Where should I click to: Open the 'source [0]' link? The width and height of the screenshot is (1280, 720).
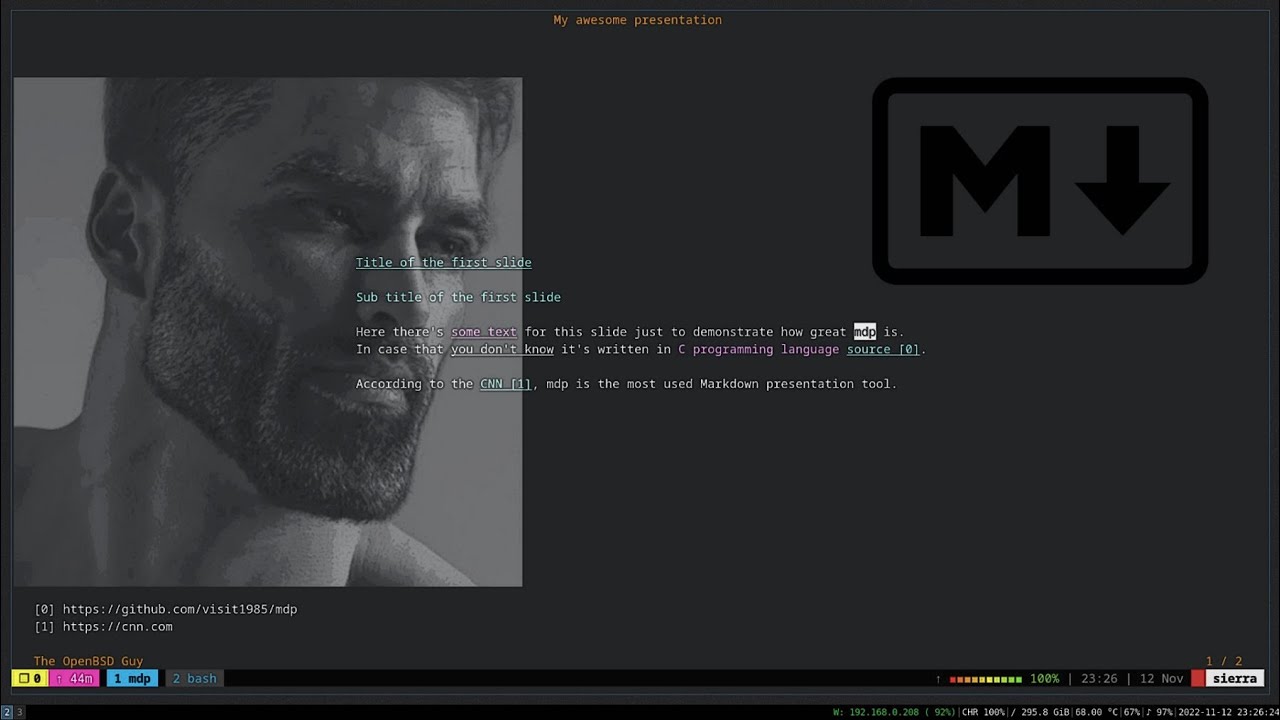[x=883, y=350]
